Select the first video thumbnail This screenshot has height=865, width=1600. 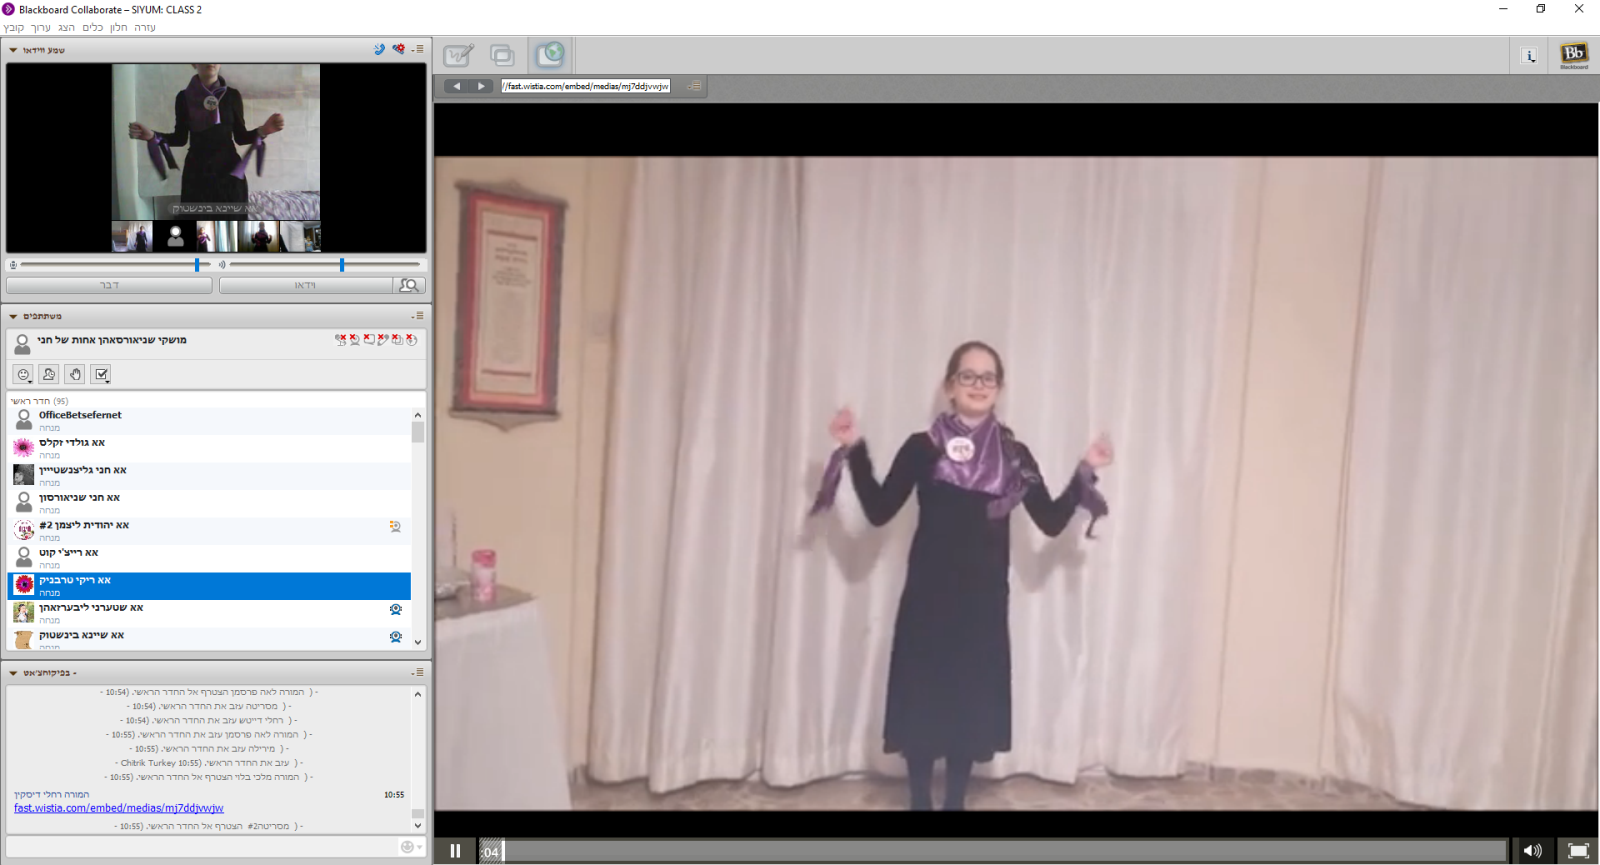132,237
